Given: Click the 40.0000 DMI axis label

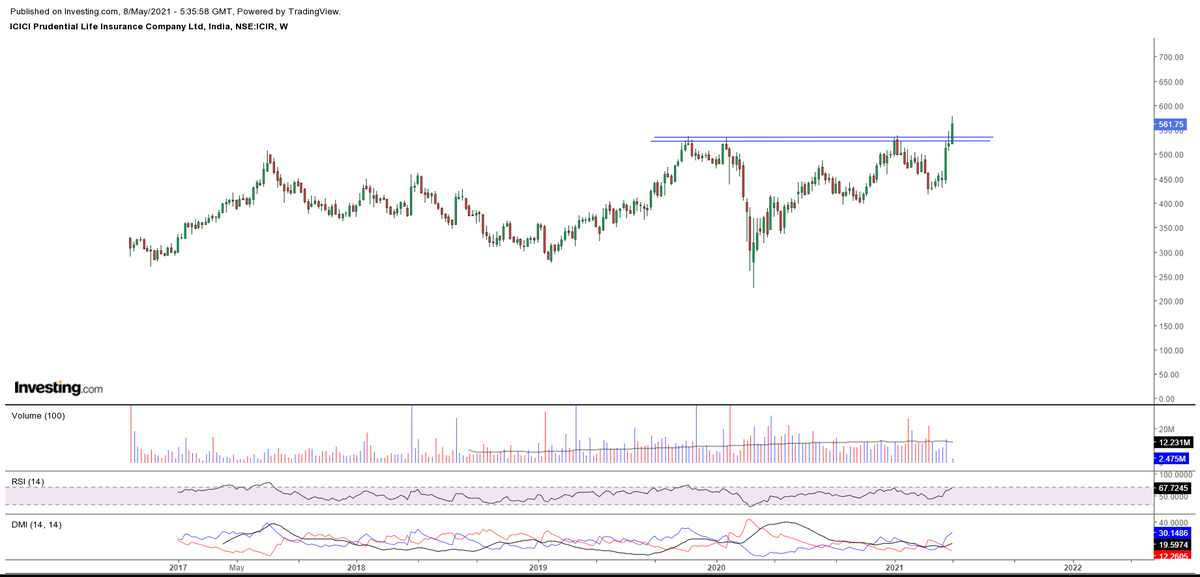Looking at the screenshot, I should (1172, 522).
